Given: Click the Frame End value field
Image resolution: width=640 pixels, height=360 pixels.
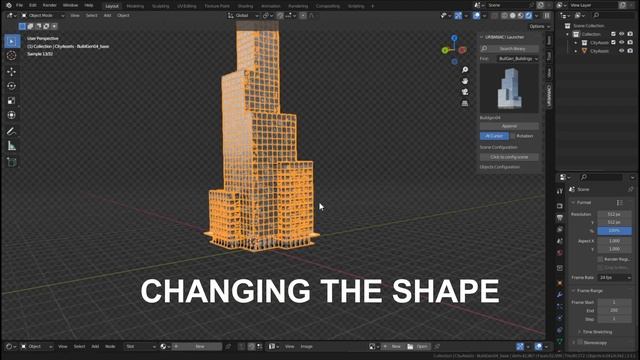Looking at the screenshot, I should click(x=615, y=311).
